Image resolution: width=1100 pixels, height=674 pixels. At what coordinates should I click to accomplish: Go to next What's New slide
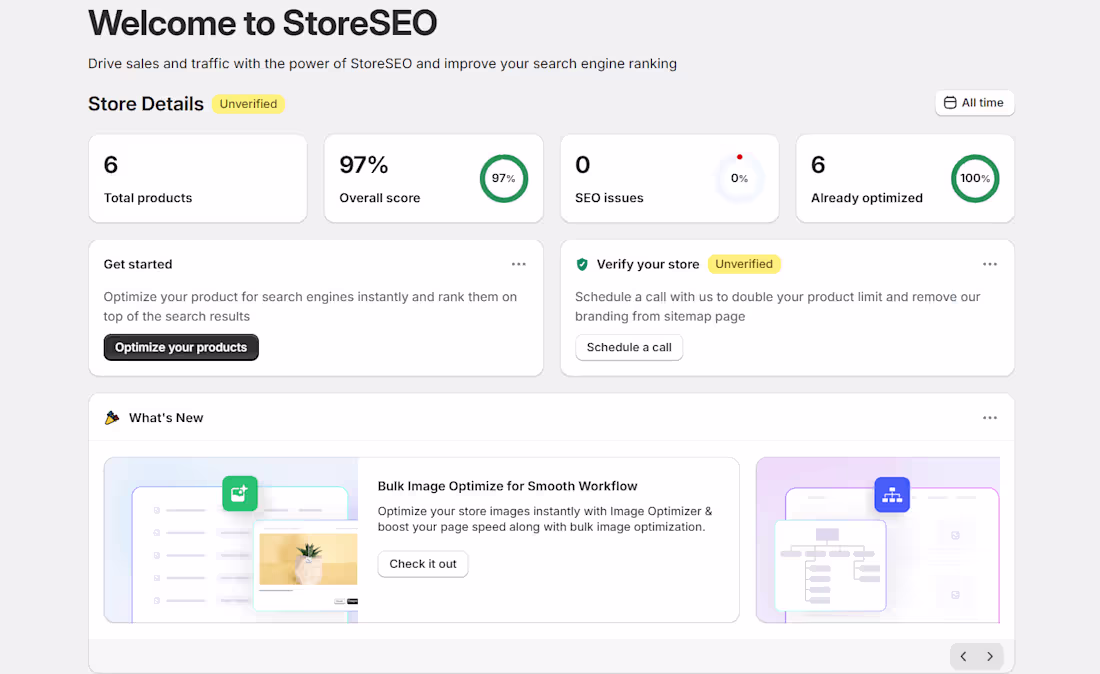tap(990, 656)
